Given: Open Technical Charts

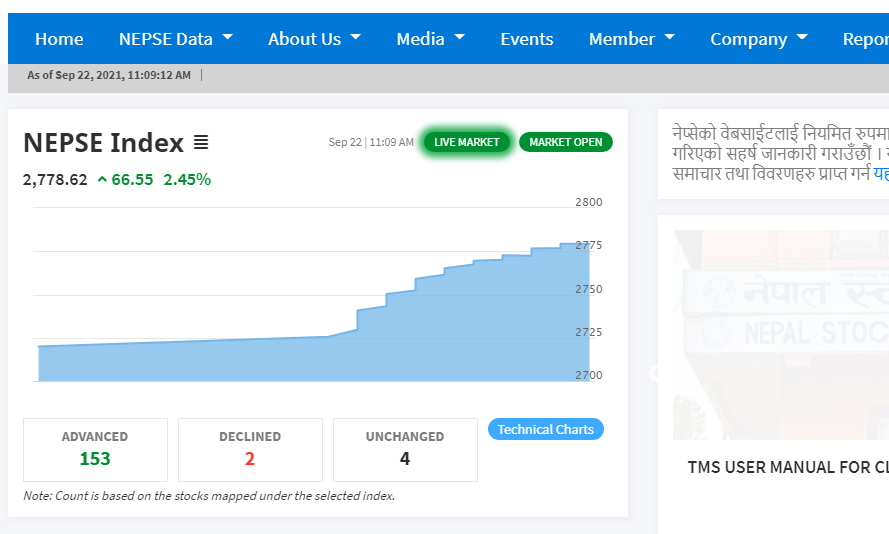Looking at the screenshot, I should coord(545,430).
